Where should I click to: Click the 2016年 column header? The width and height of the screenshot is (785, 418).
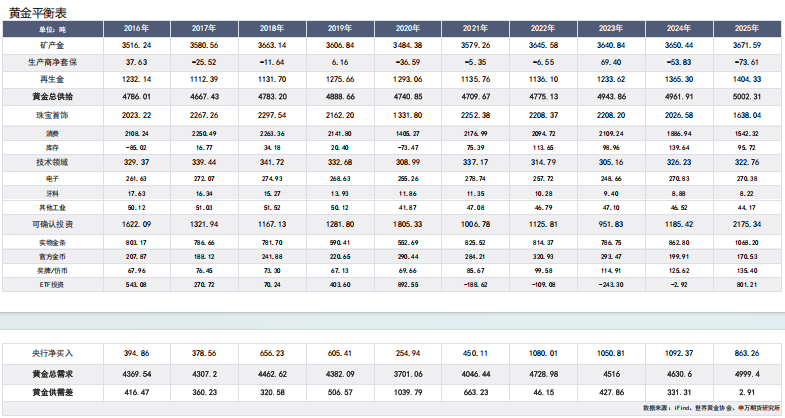pos(136,29)
